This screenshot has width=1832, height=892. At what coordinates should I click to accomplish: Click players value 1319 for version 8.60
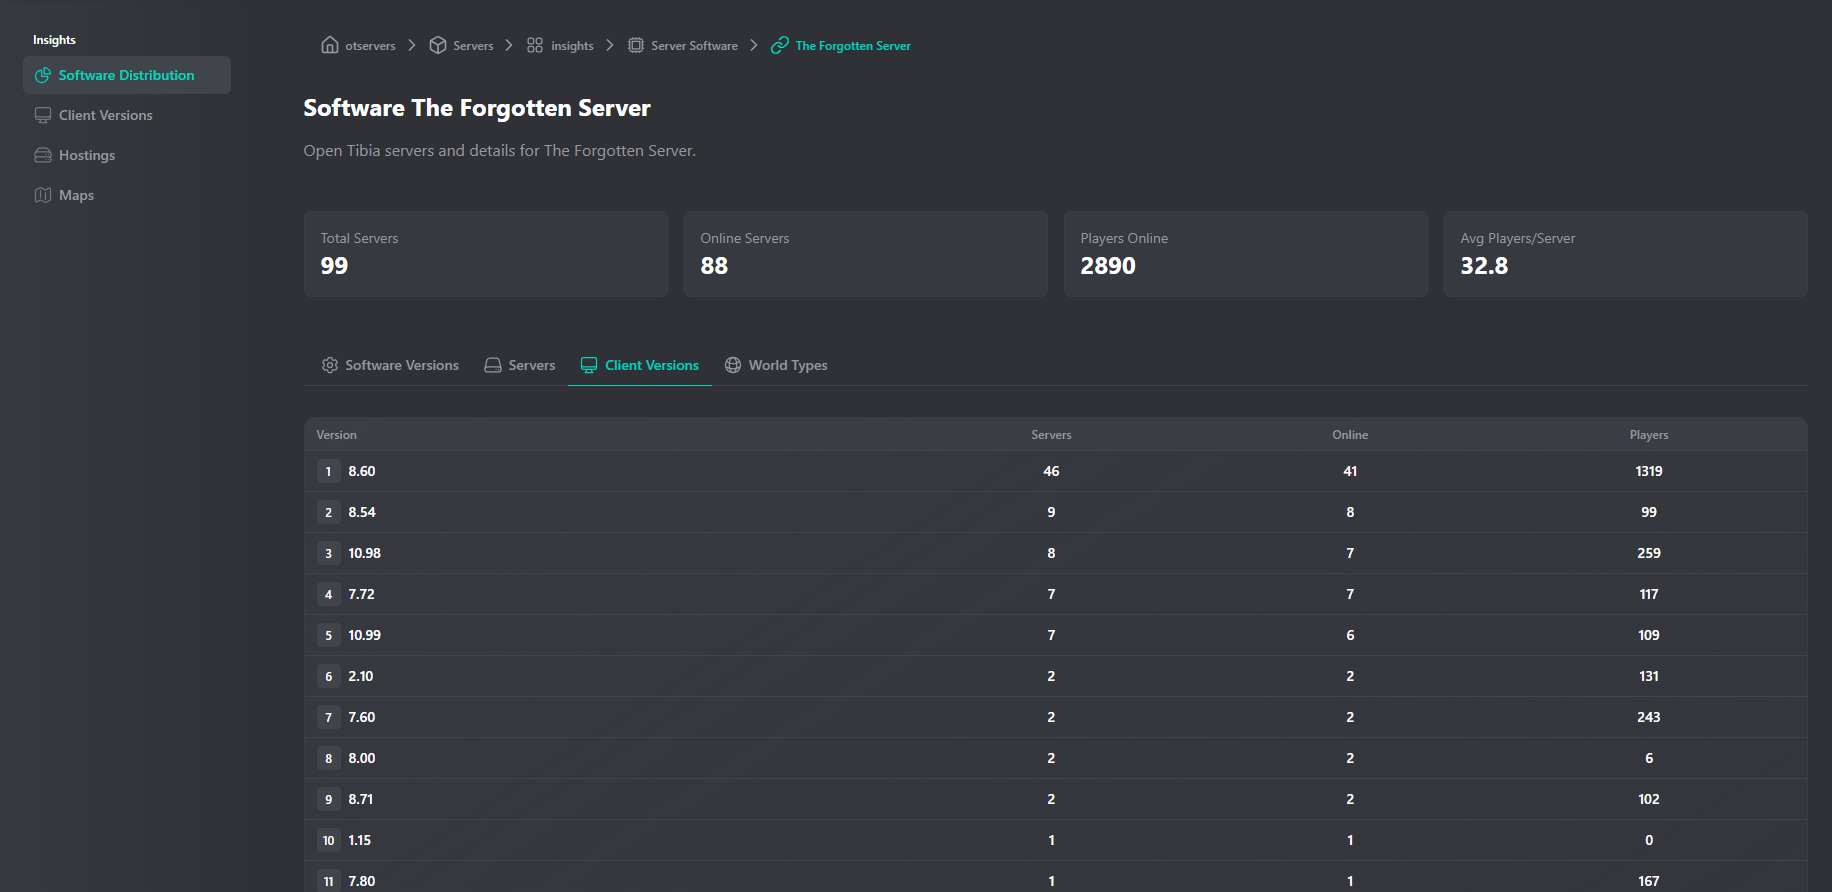pyautogui.click(x=1649, y=471)
